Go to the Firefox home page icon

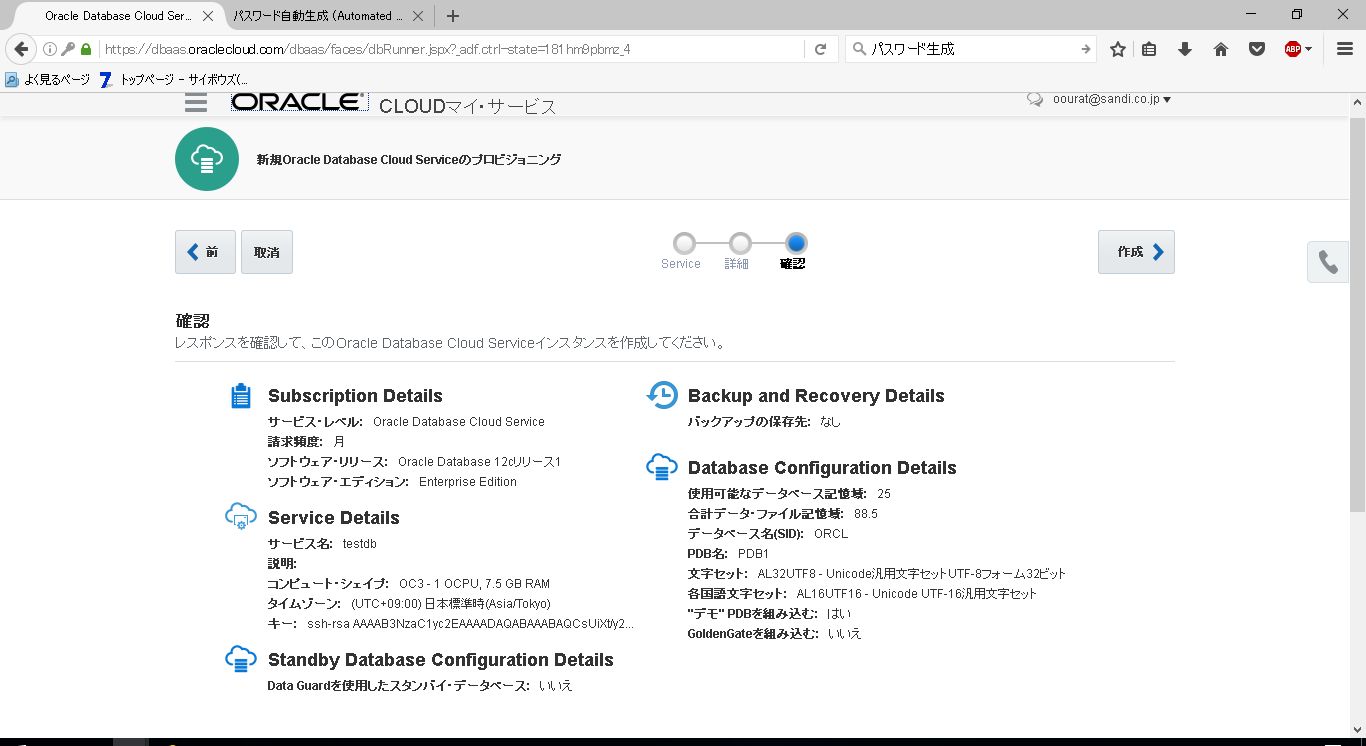click(1221, 49)
